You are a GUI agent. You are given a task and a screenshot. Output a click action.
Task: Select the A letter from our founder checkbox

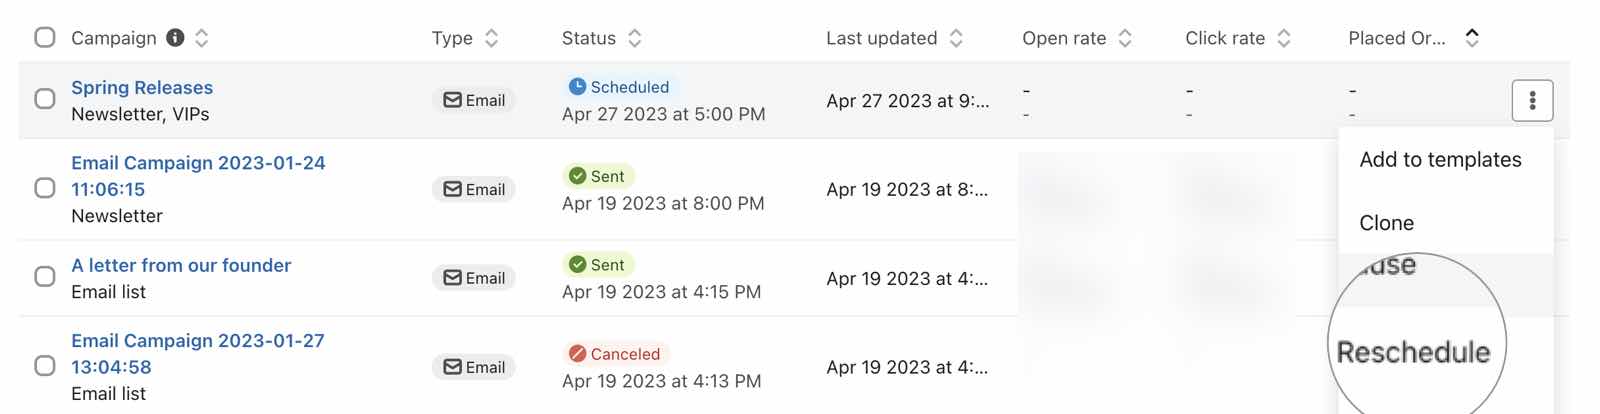[x=45, y=277]
